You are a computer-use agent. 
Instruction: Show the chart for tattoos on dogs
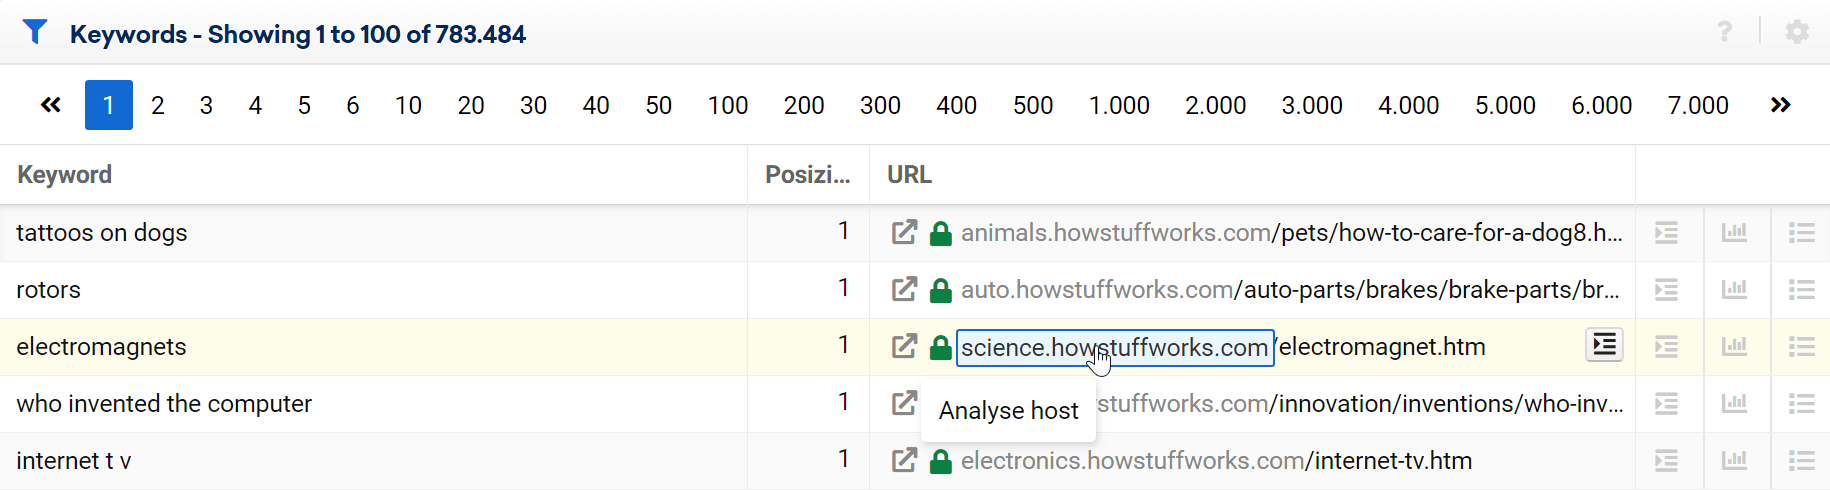pos(1734,233)
